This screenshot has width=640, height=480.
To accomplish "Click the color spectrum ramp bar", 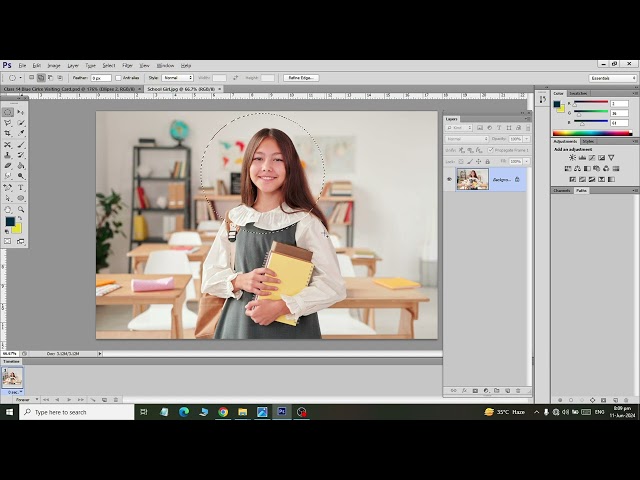I will pos(592,133).
